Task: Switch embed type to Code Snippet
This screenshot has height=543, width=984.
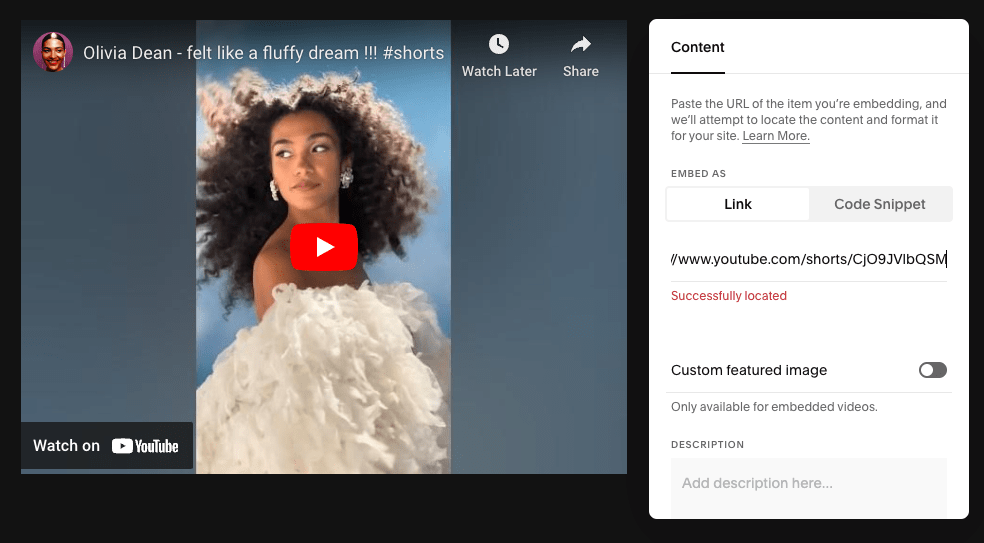Action: point(879,204)
